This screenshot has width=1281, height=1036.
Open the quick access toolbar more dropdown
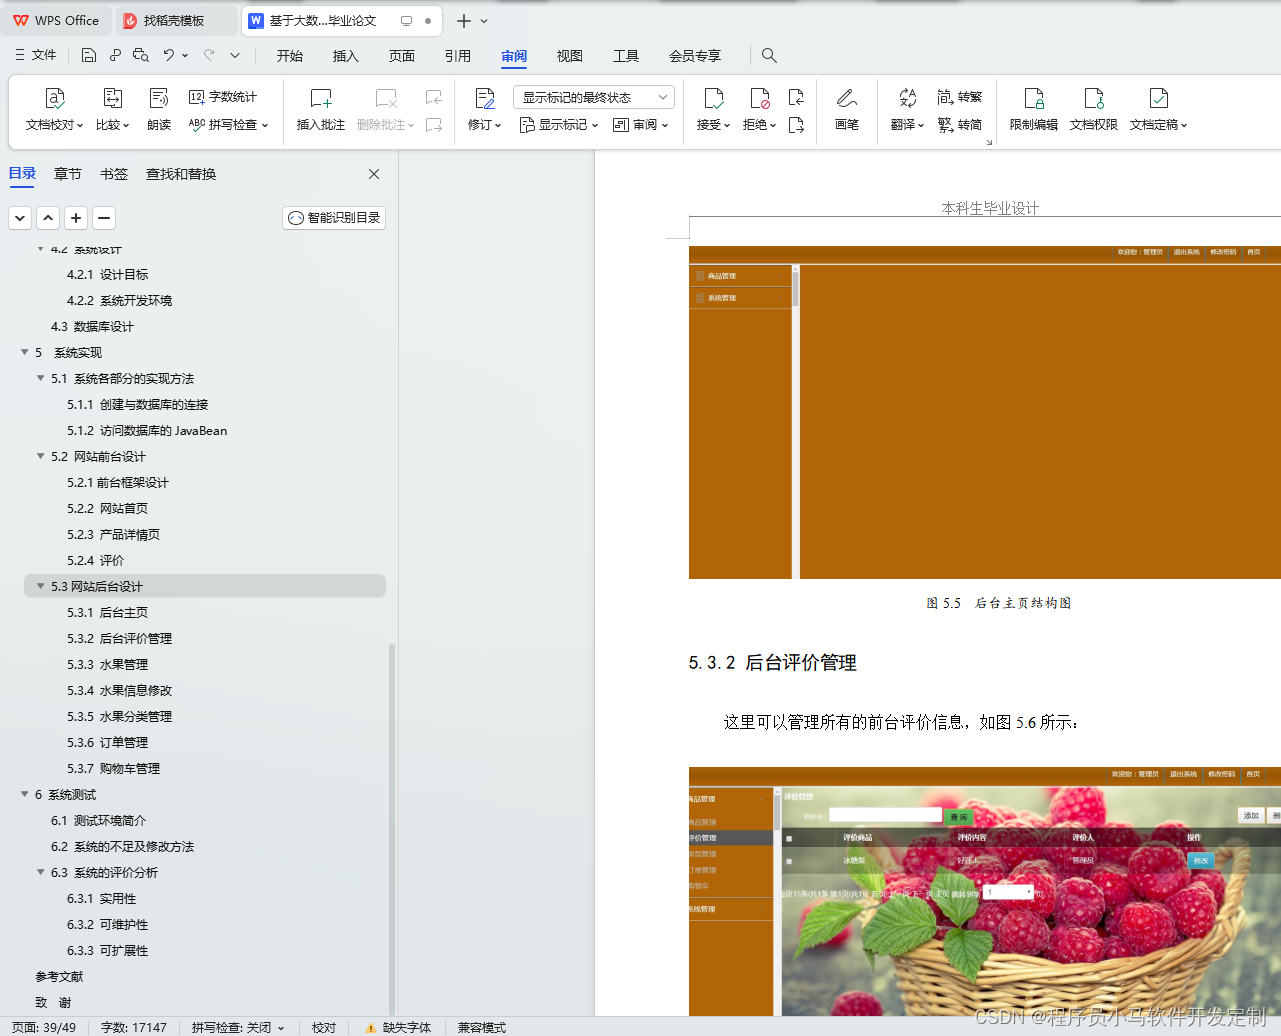pyautogui.click(x=235, y=55)
